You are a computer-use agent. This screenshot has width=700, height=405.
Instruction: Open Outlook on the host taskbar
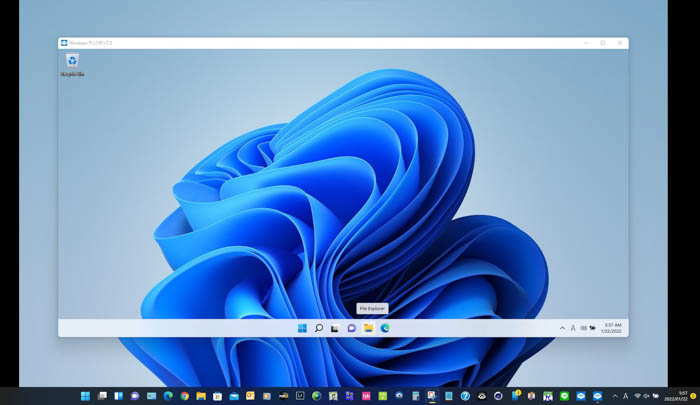pyautogui.click(x=250, y=396)
